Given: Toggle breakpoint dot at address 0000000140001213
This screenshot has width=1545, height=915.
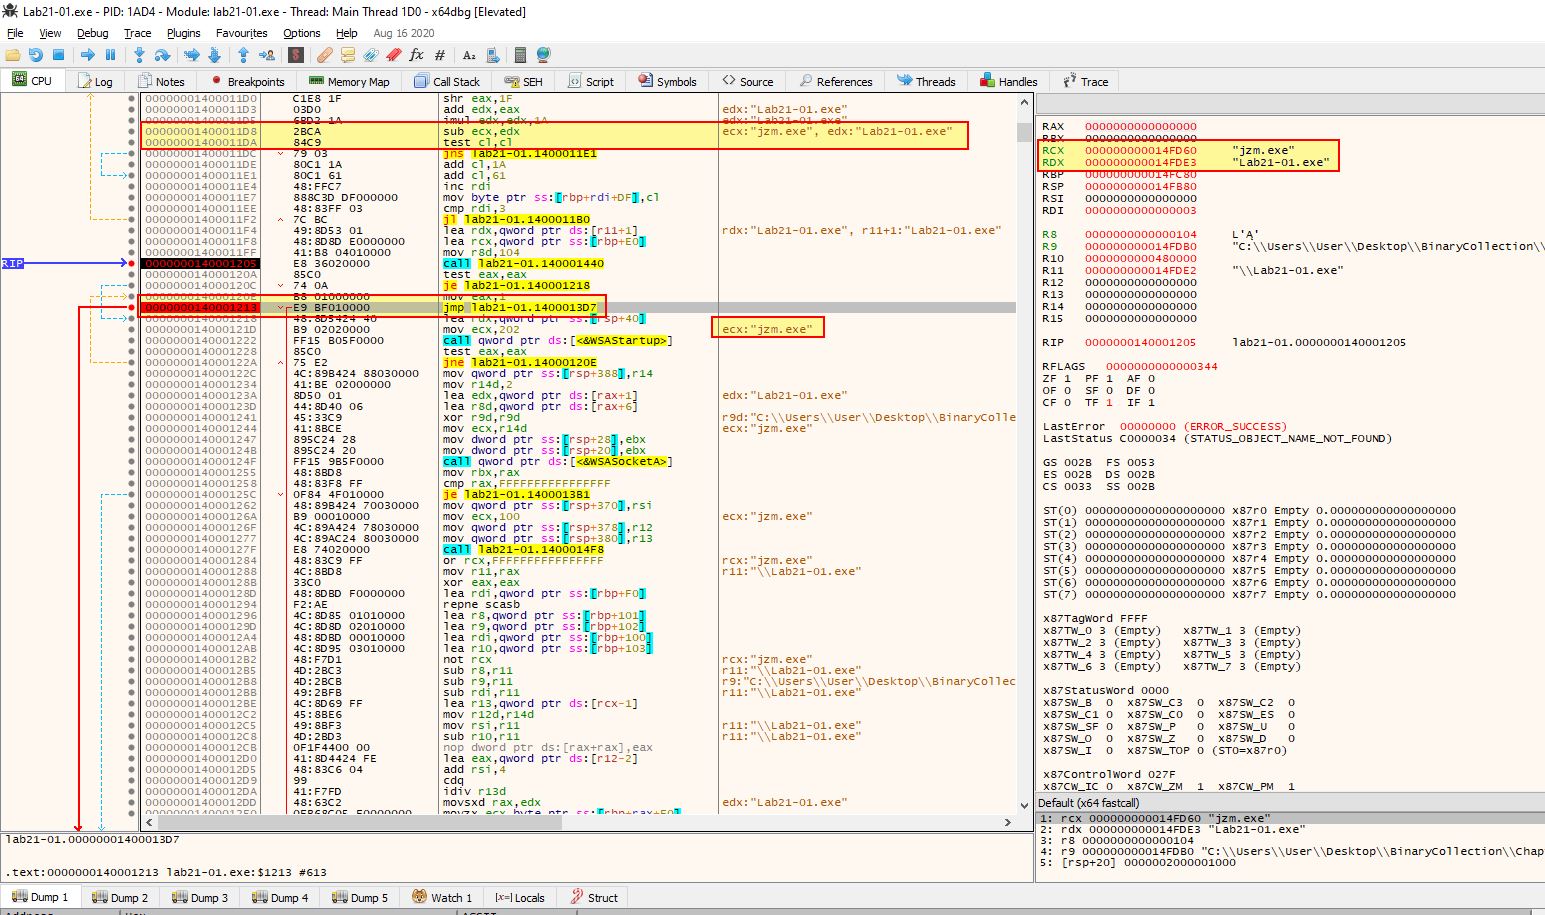Looking at the screenshot, I should point(131,308).
